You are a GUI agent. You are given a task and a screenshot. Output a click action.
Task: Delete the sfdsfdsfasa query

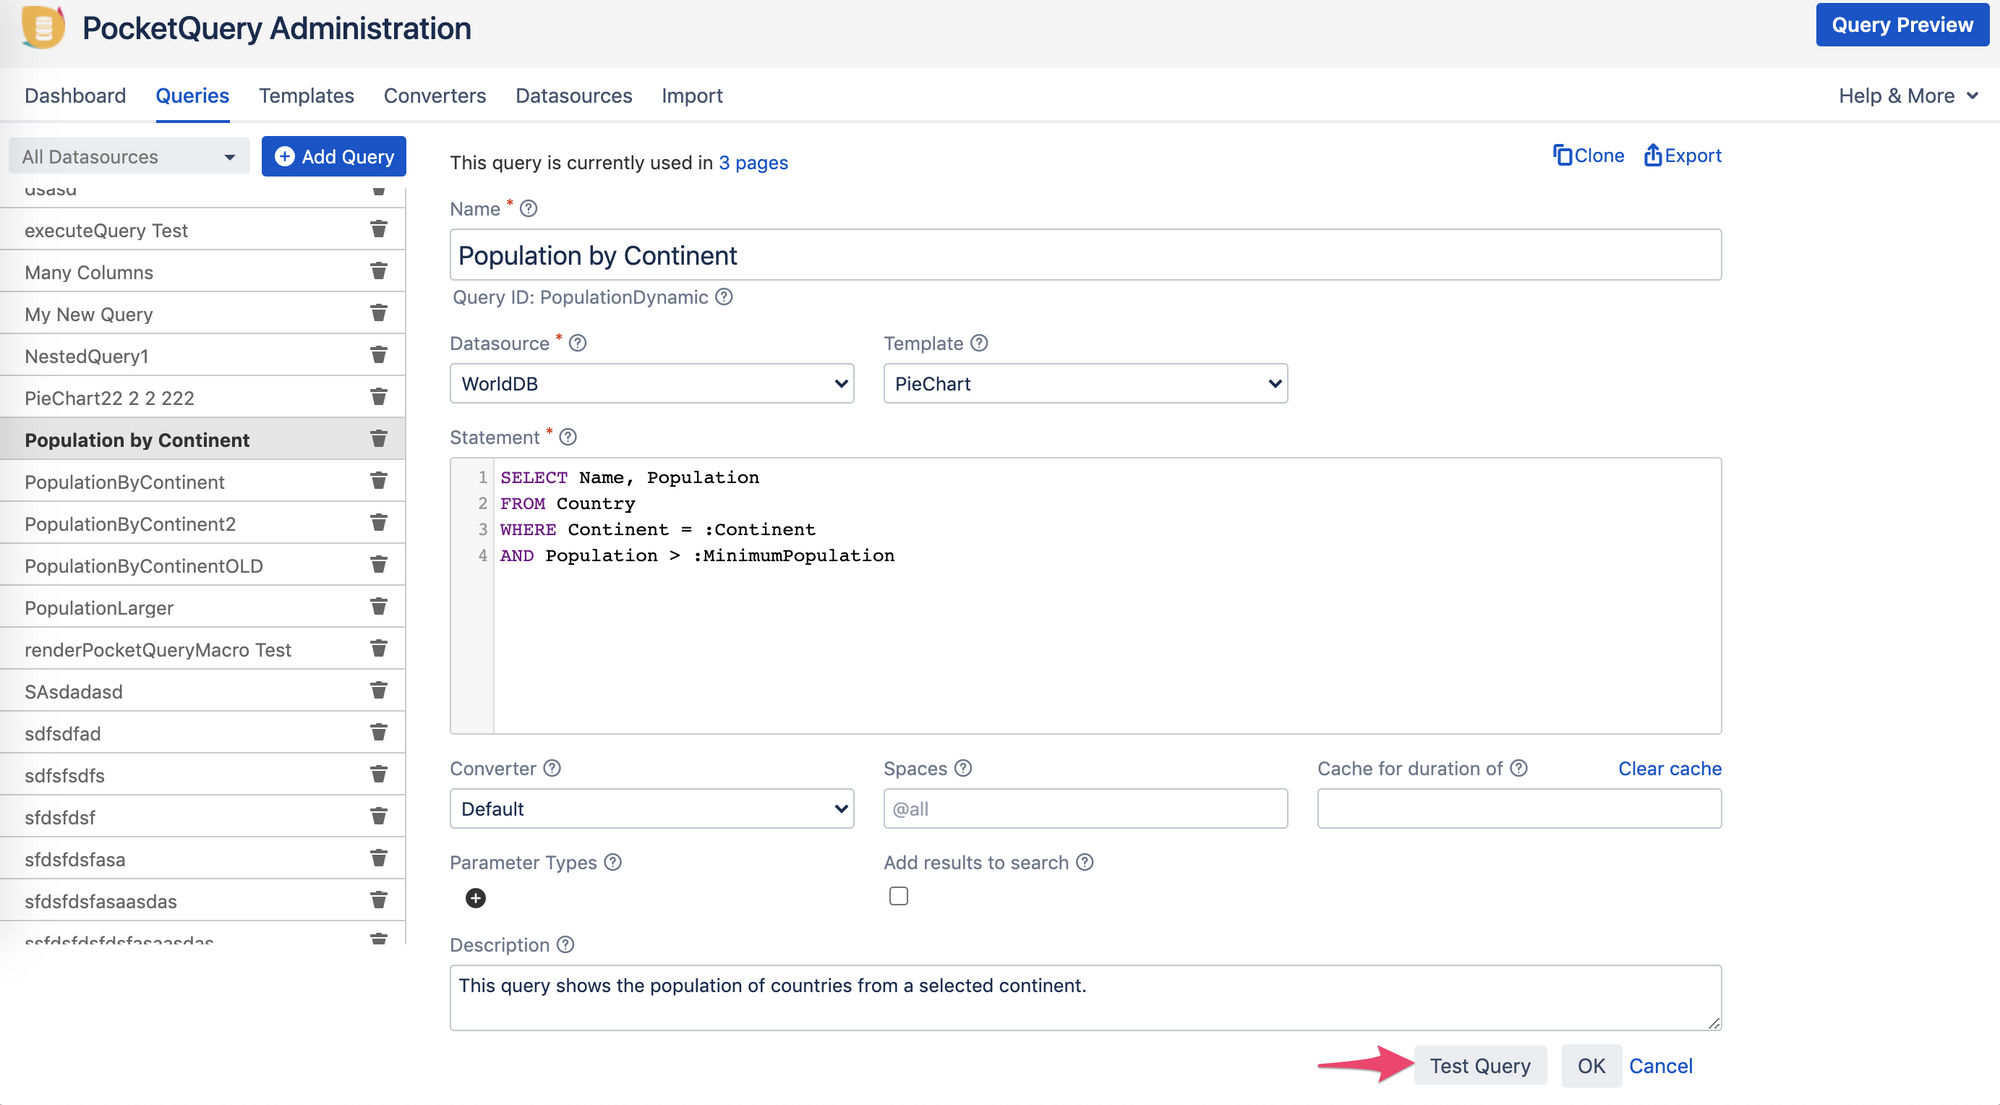tap(379, 859)
